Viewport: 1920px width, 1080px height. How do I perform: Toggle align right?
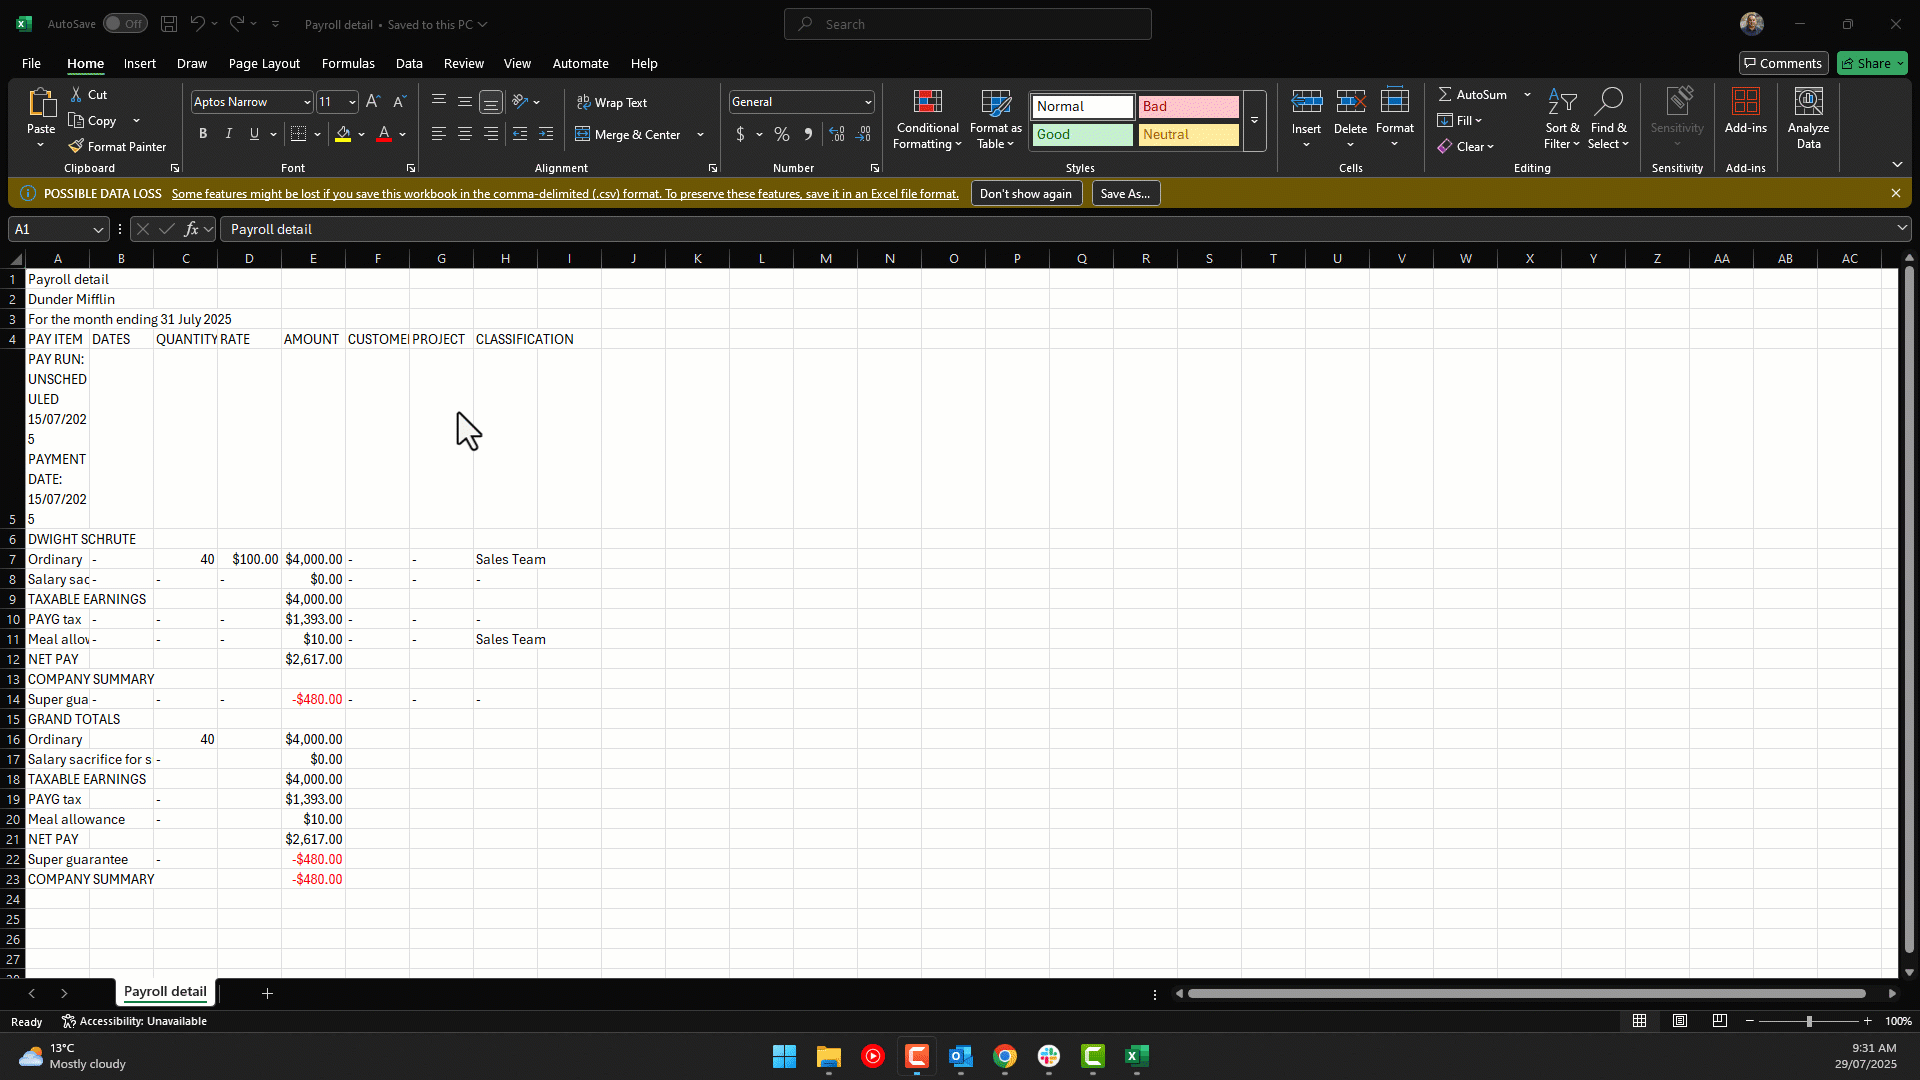491,134
